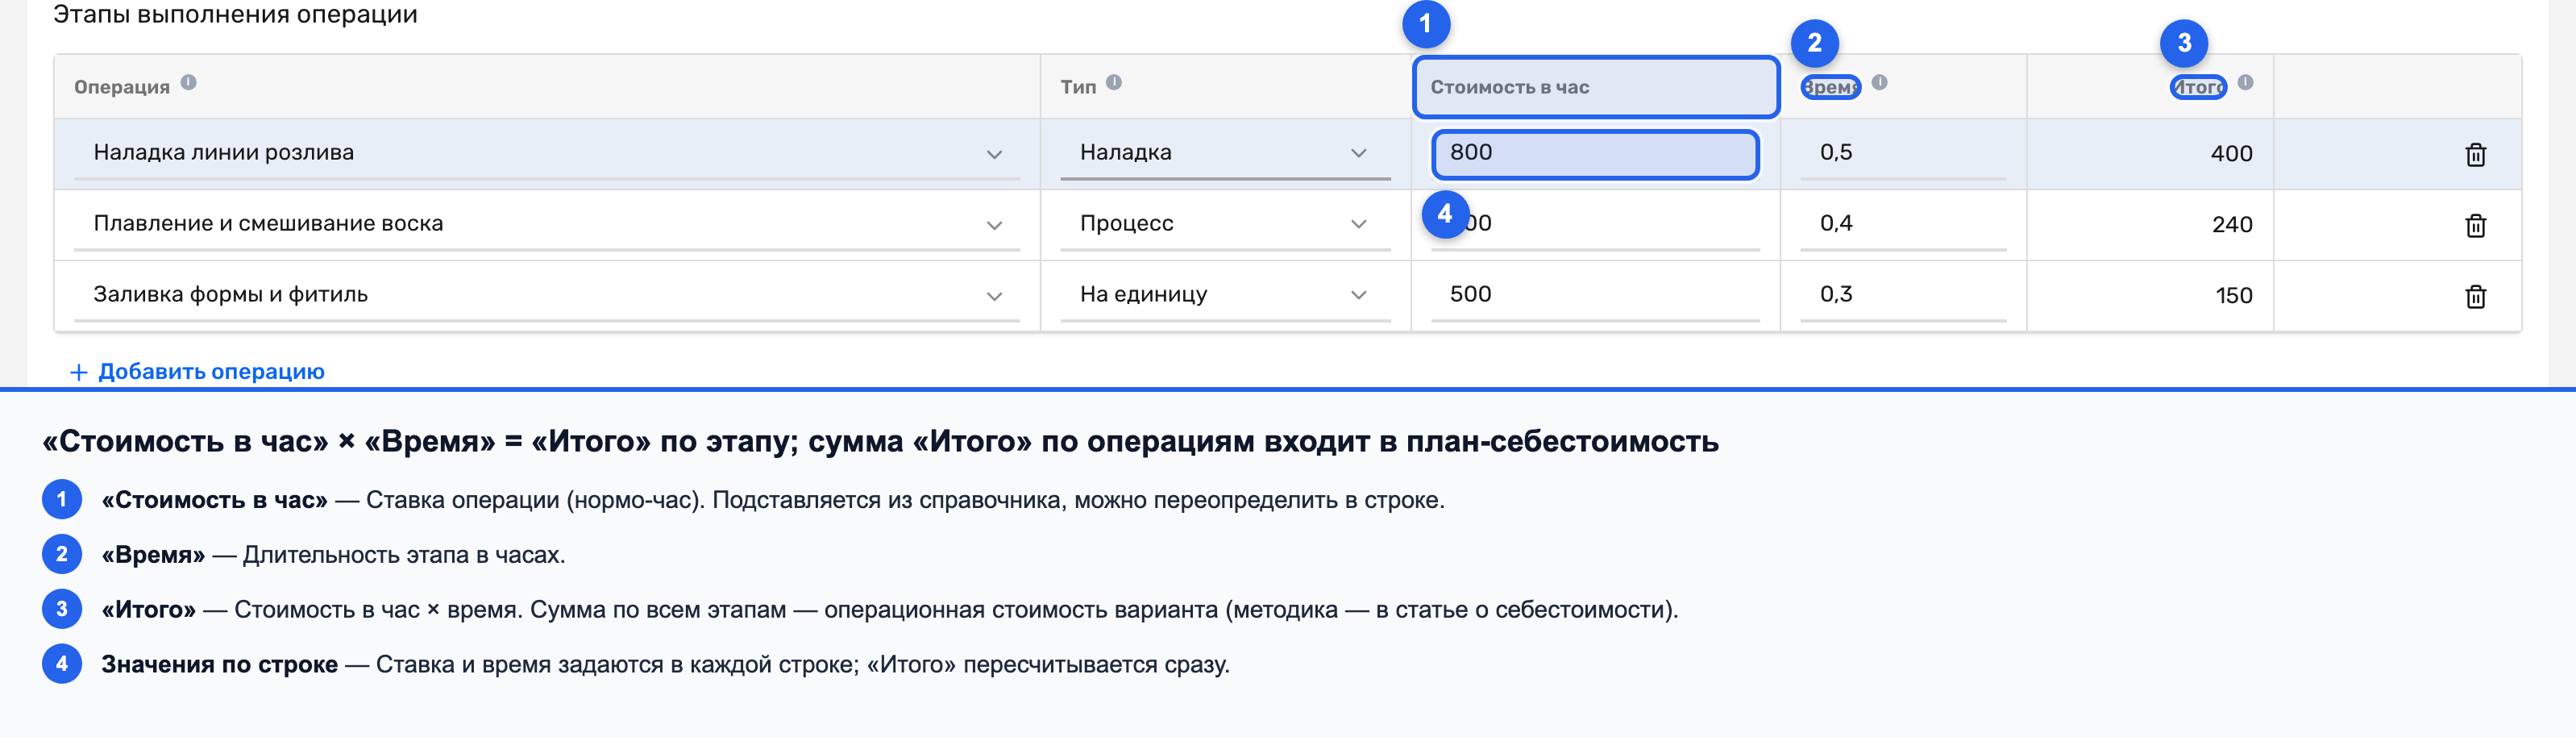Delete the Плавление и смешивание воска row
This screenshot has width=2576, height=737.
[2475, 226]
